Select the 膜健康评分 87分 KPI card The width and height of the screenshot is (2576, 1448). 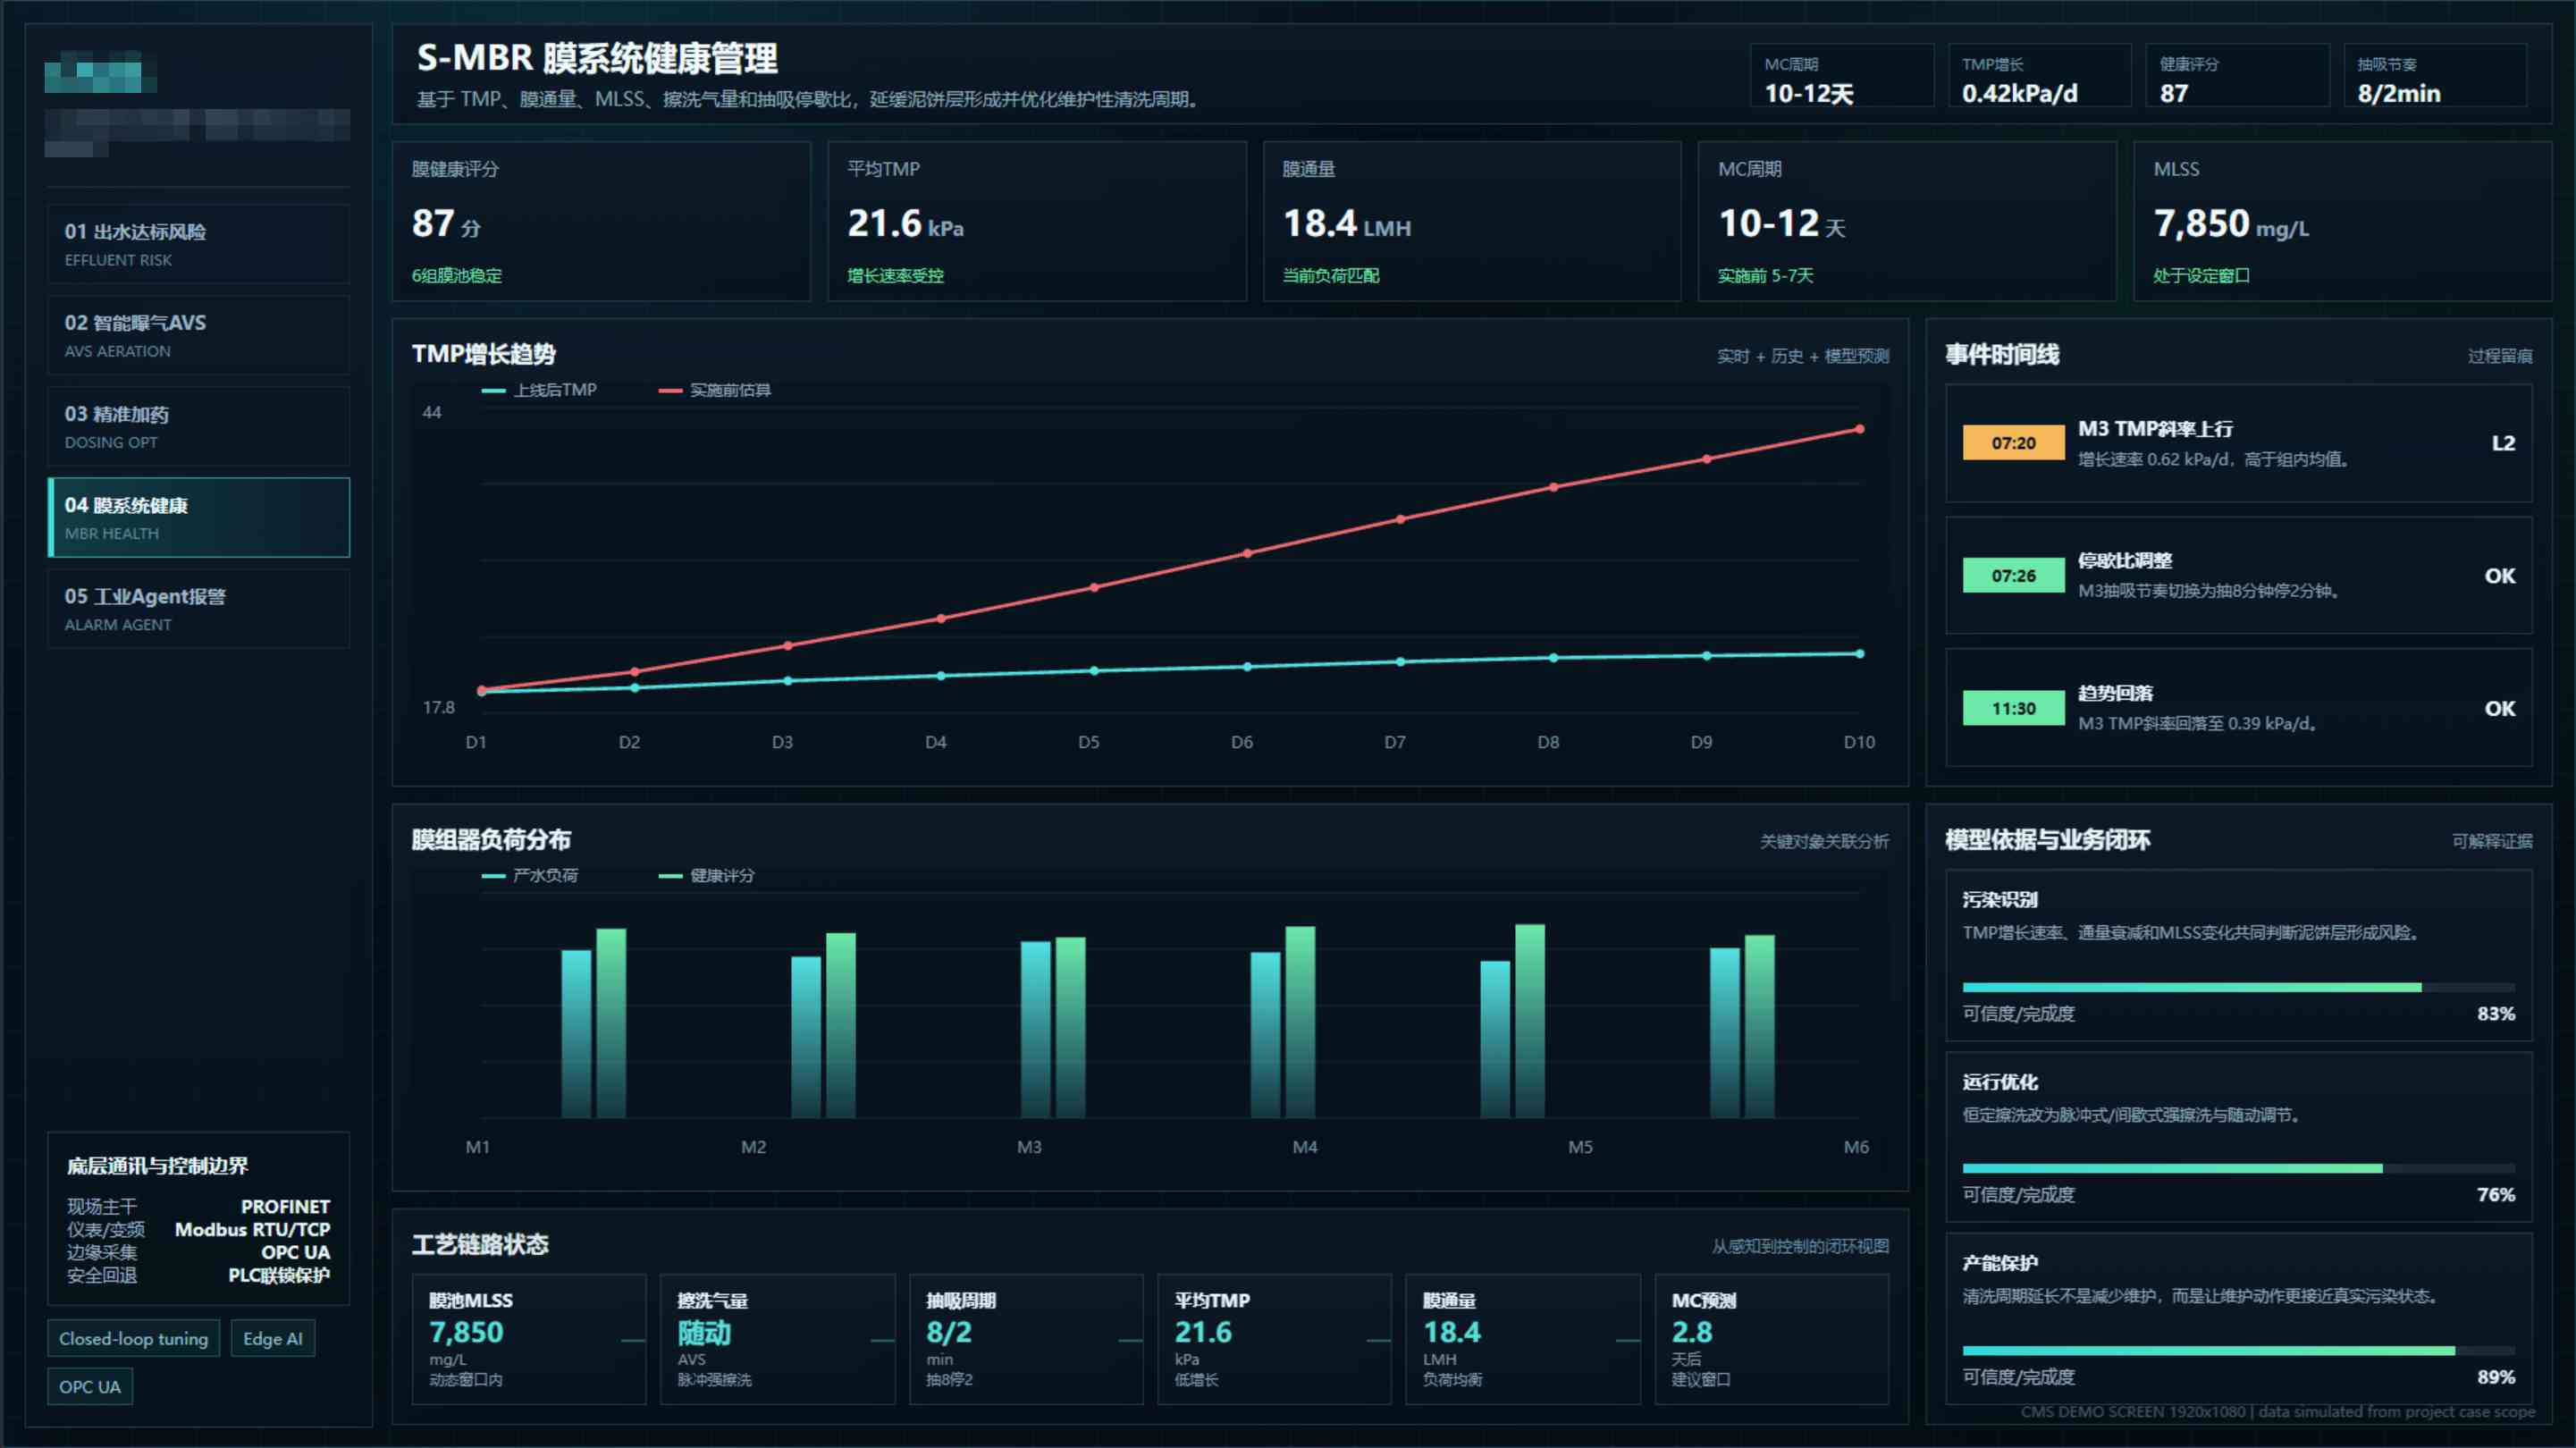coord(601,221)
